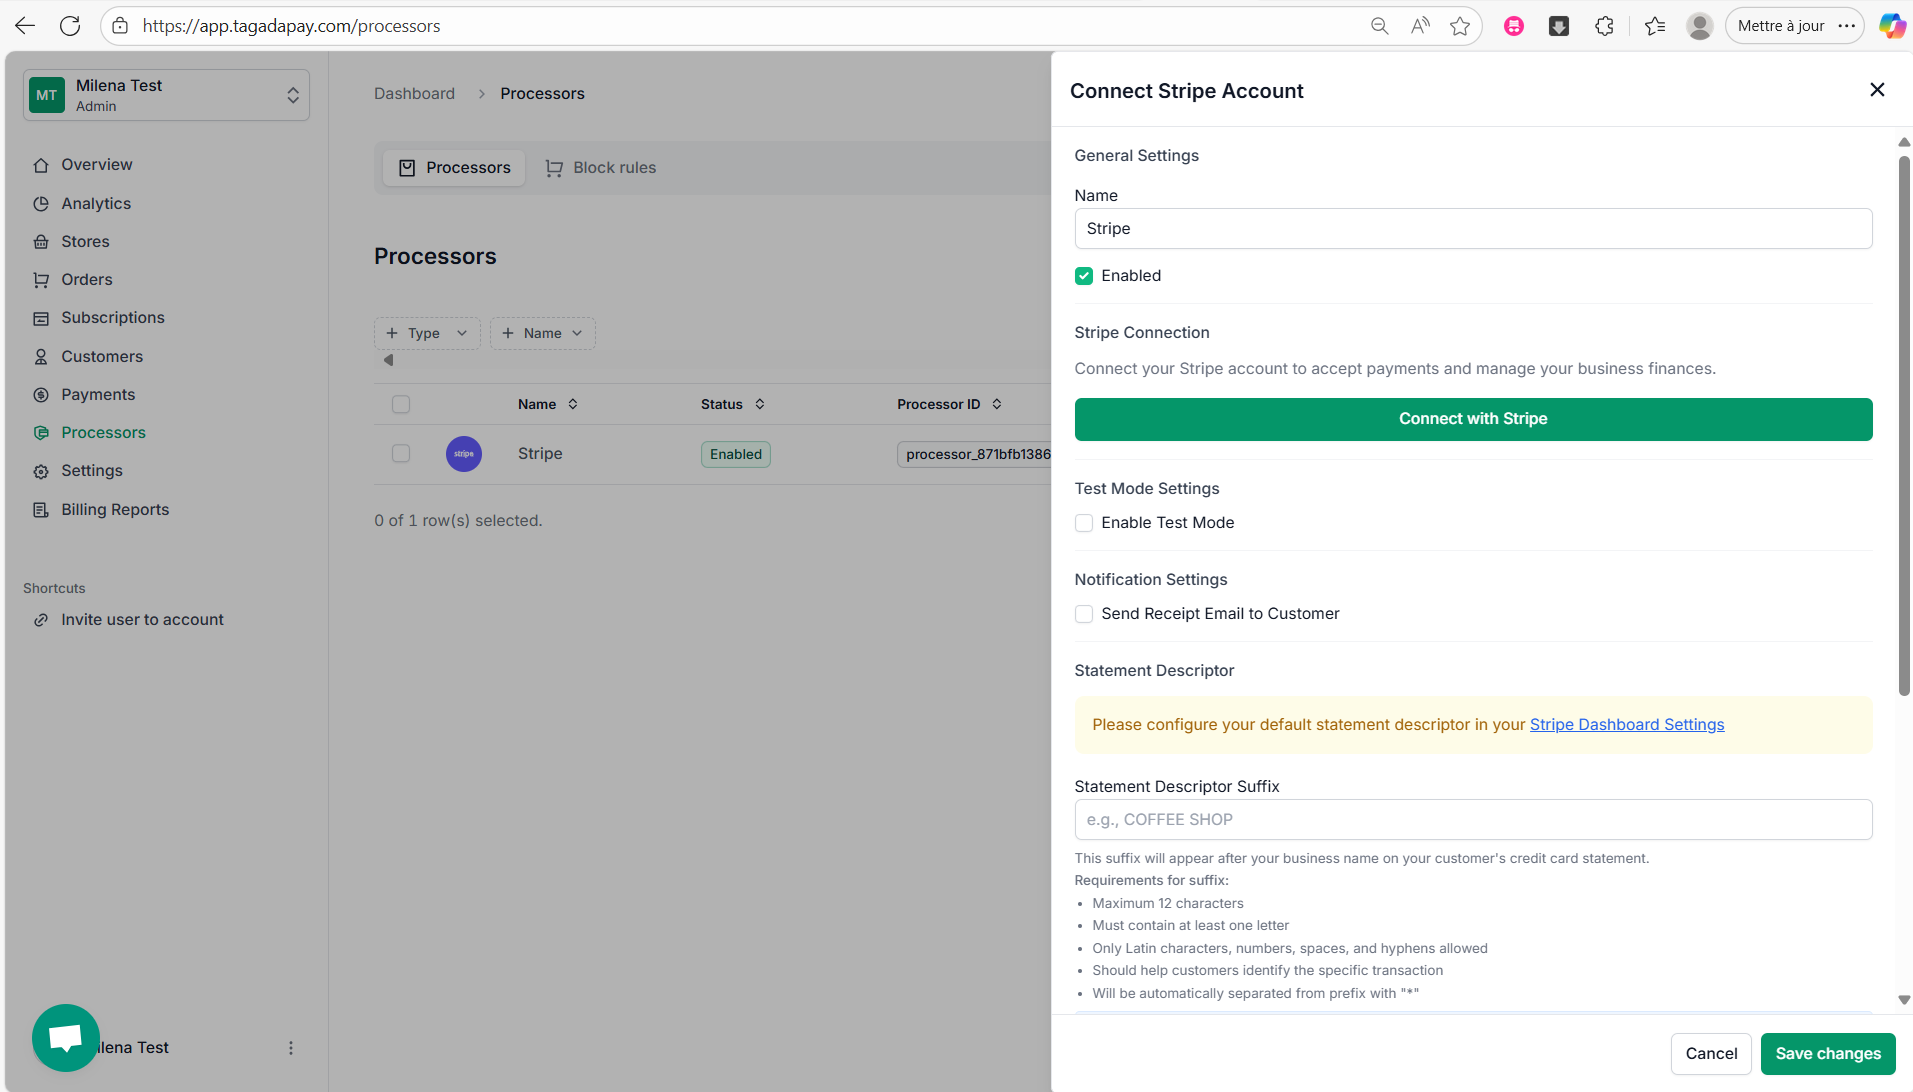Select the Stripe row checkbox
This screenshot has width=1913, height=1092.
[401, 454]
